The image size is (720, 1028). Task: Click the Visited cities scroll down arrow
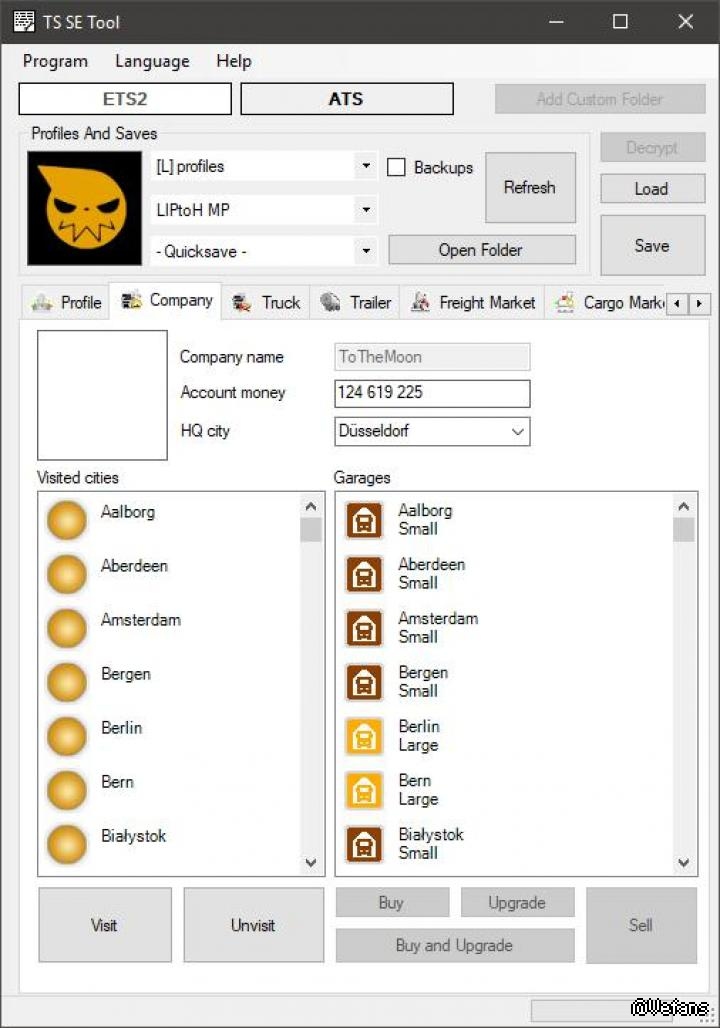pos(311,863)
